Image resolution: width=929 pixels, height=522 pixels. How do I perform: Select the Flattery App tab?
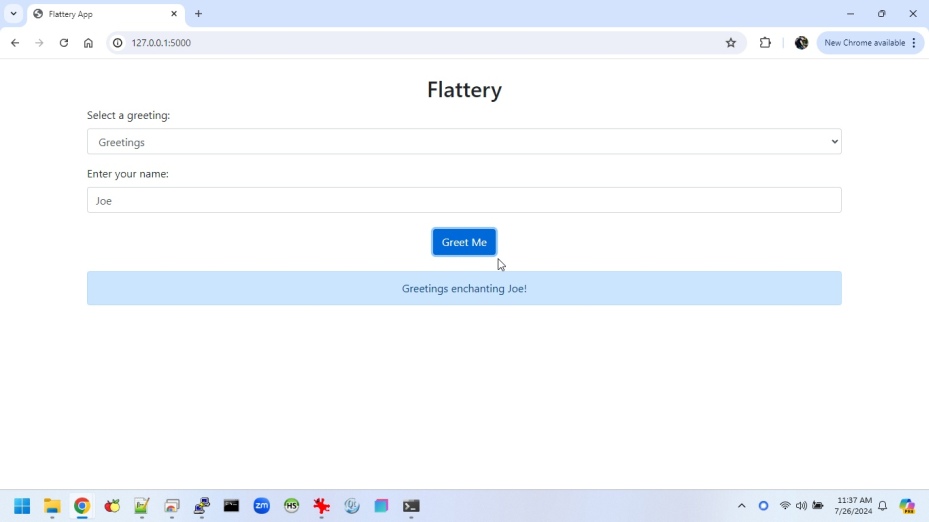tap(100, 14)
